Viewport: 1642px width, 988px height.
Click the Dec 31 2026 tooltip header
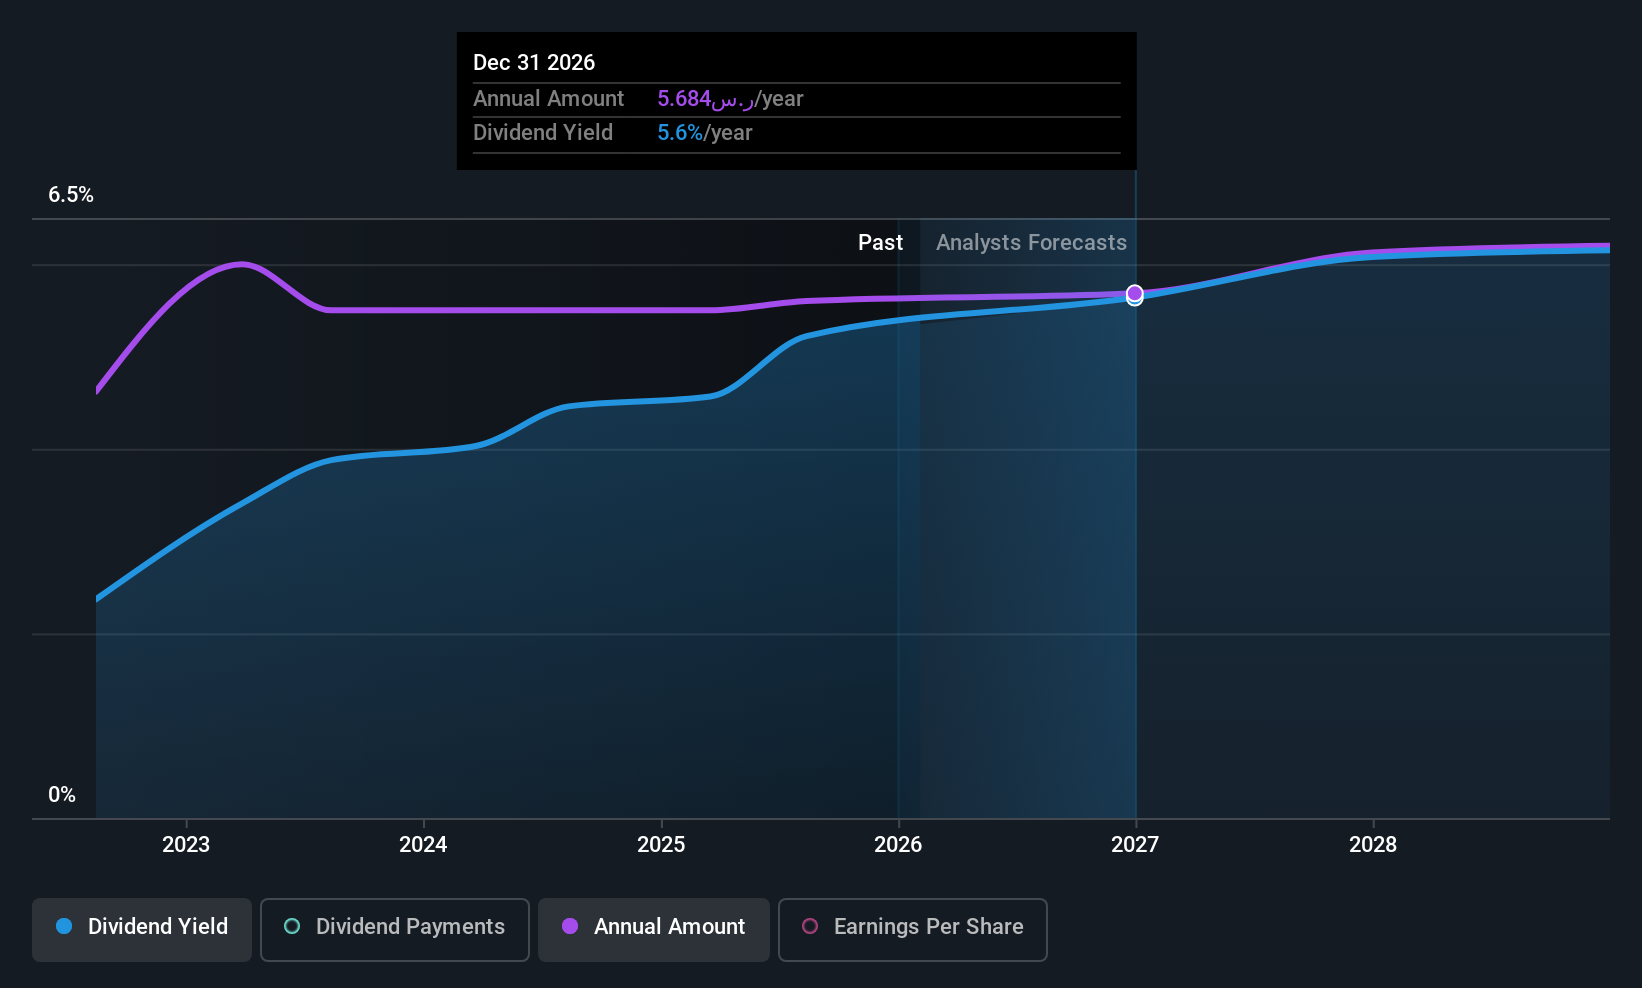534,62
